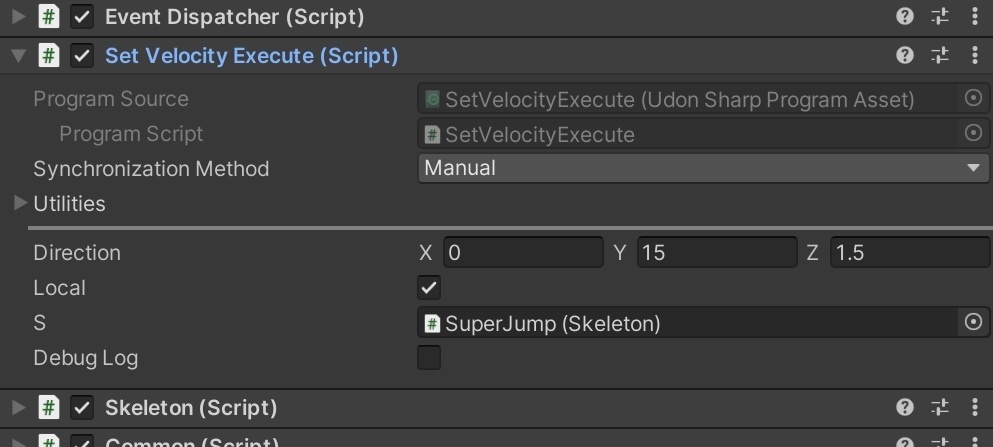The width and height of the screenshot is (993, 447).
Task: Click object picker for Program Source field
Action: tap(973, 98)
